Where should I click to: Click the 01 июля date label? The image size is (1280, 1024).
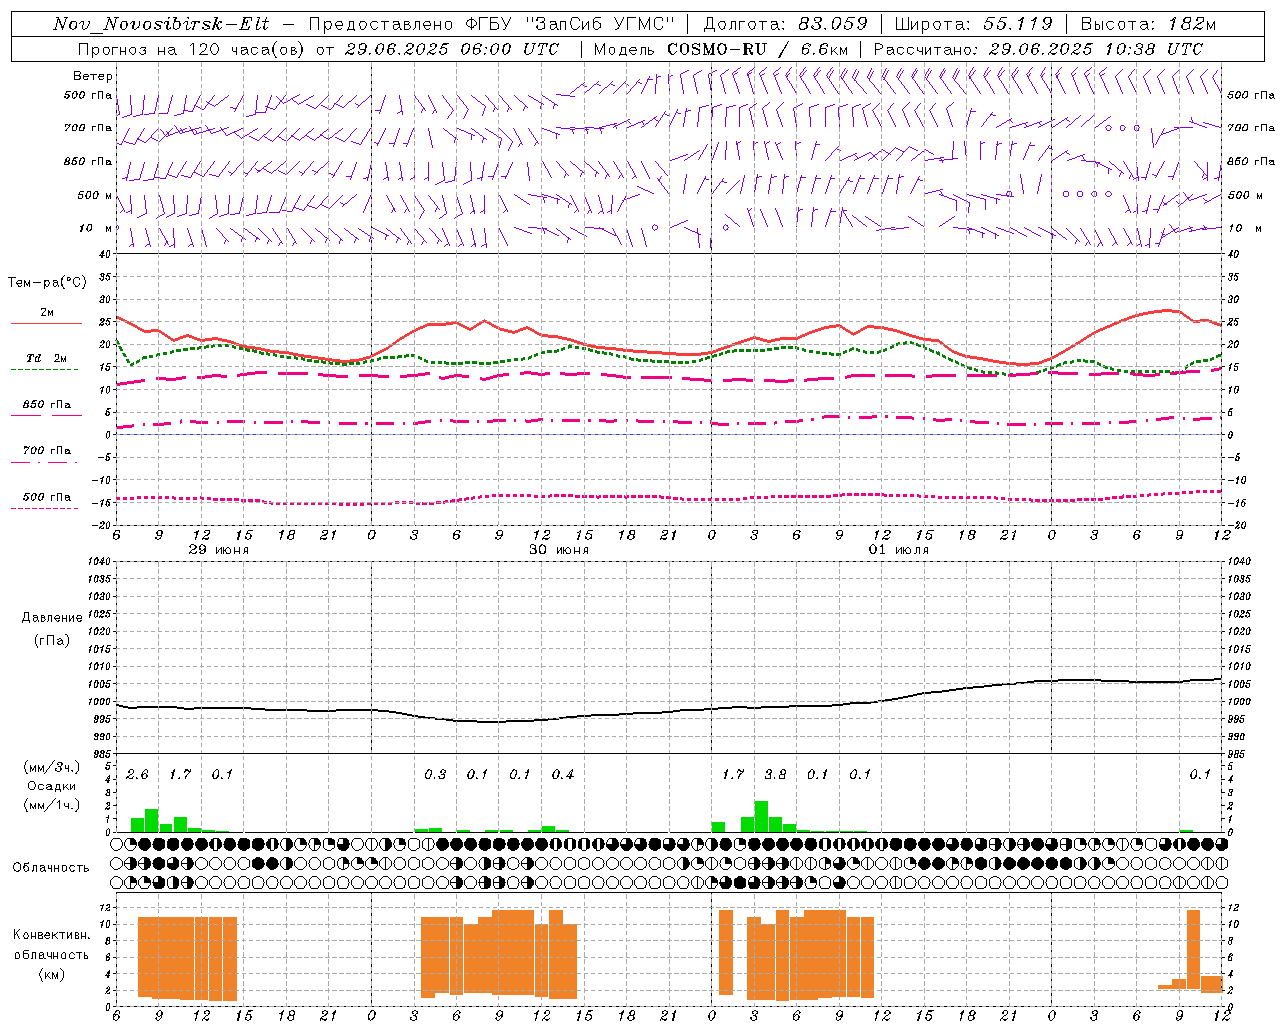[899, 550]
